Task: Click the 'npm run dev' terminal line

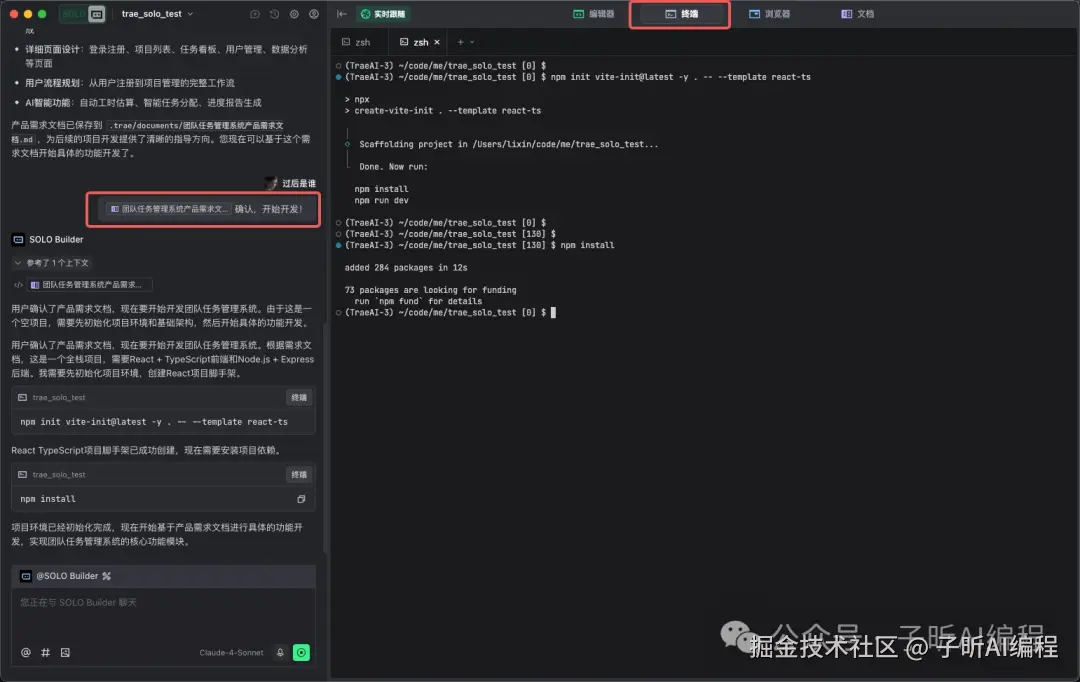Action: pos(382,200)
